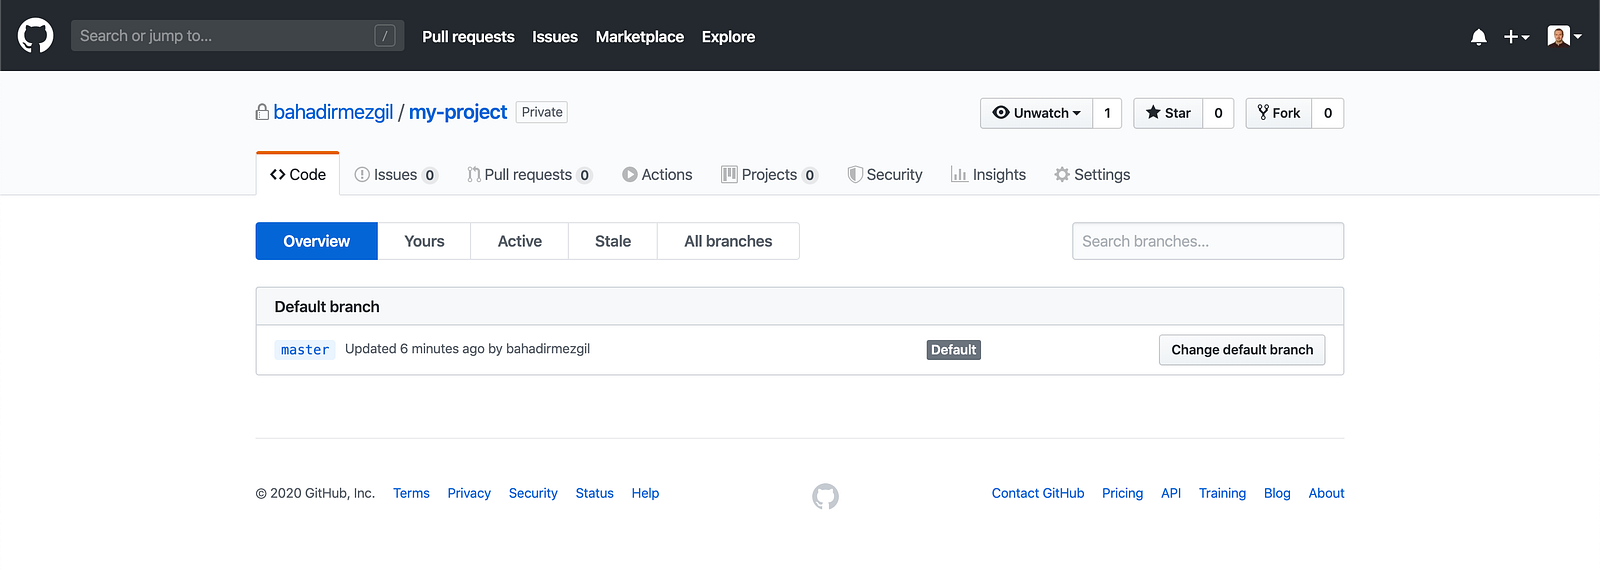1600x571 pixels.
Task: Select the Stale branches tab
Action: (613, 241)
